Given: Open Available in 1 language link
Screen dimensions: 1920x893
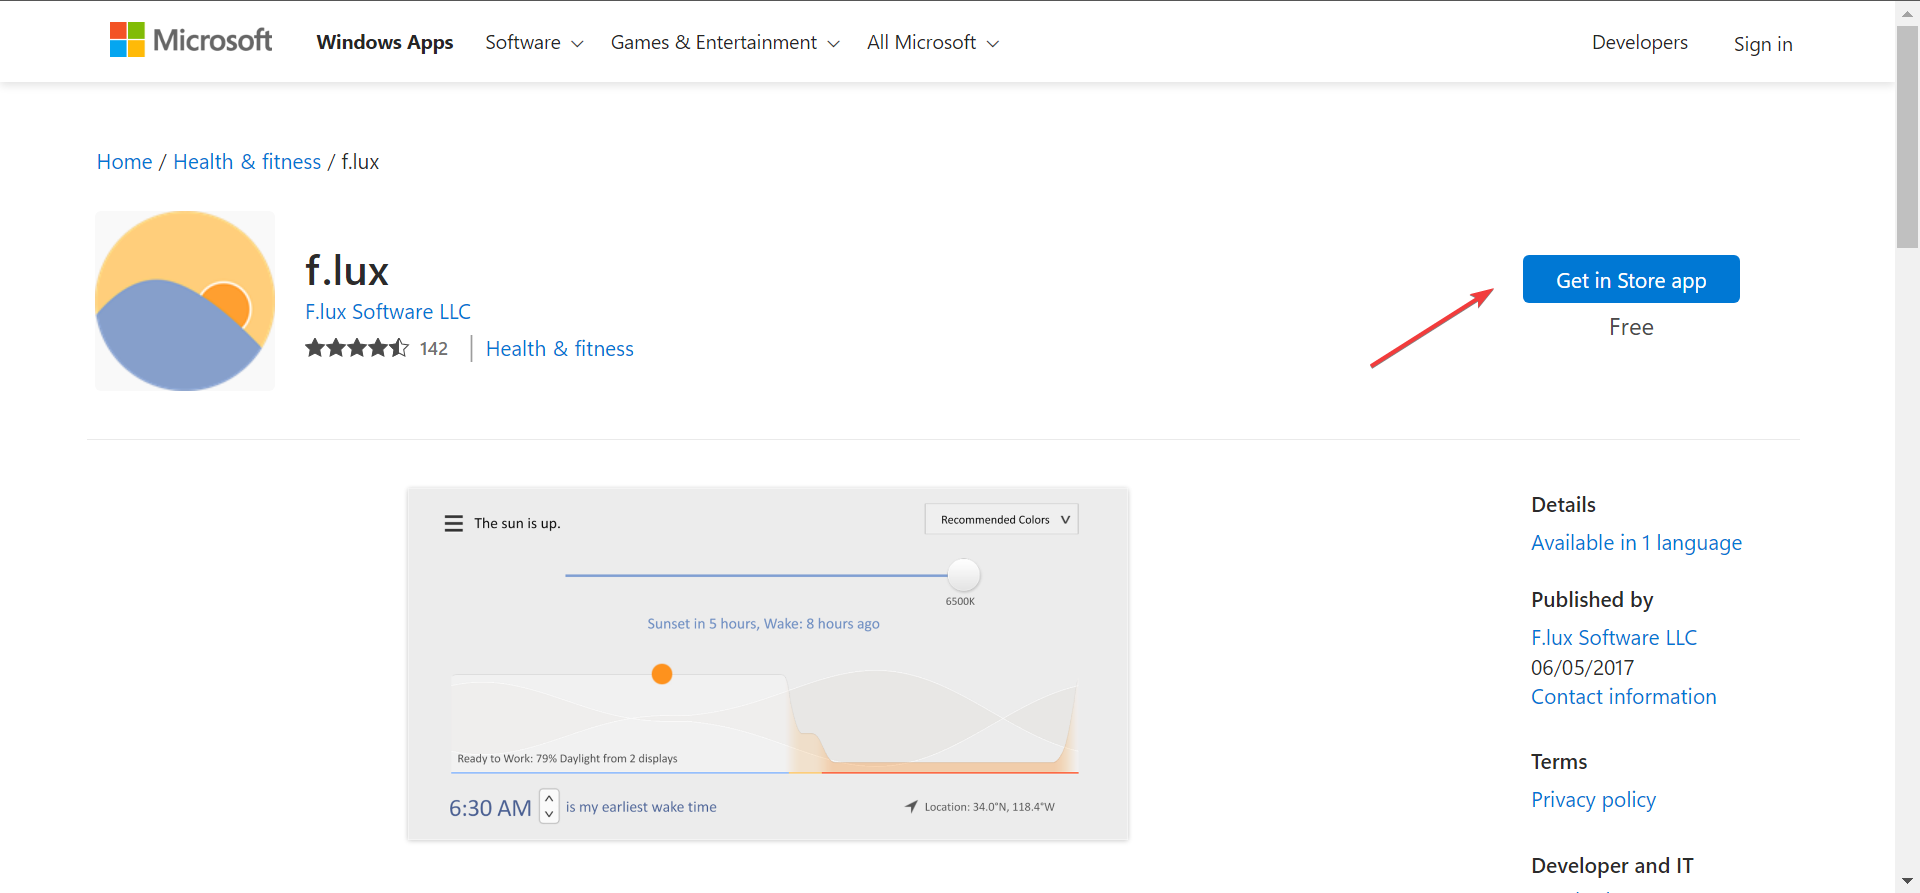Looking at the screenshot, I should tap(1636, 543).
